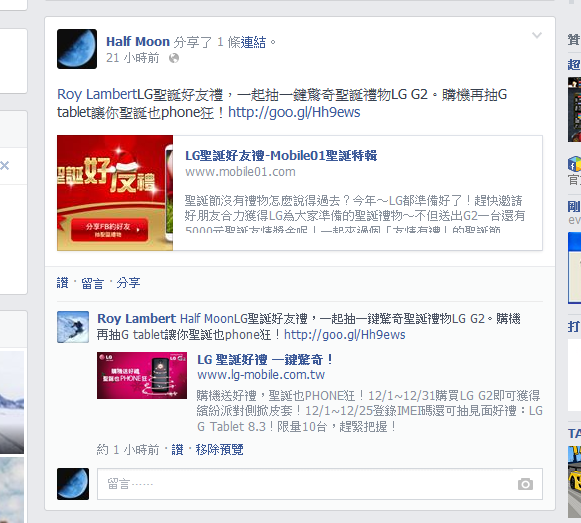Click Roy Lambert's name in the comment
This screenshot has width=581, height=523.
coord(136,319)
